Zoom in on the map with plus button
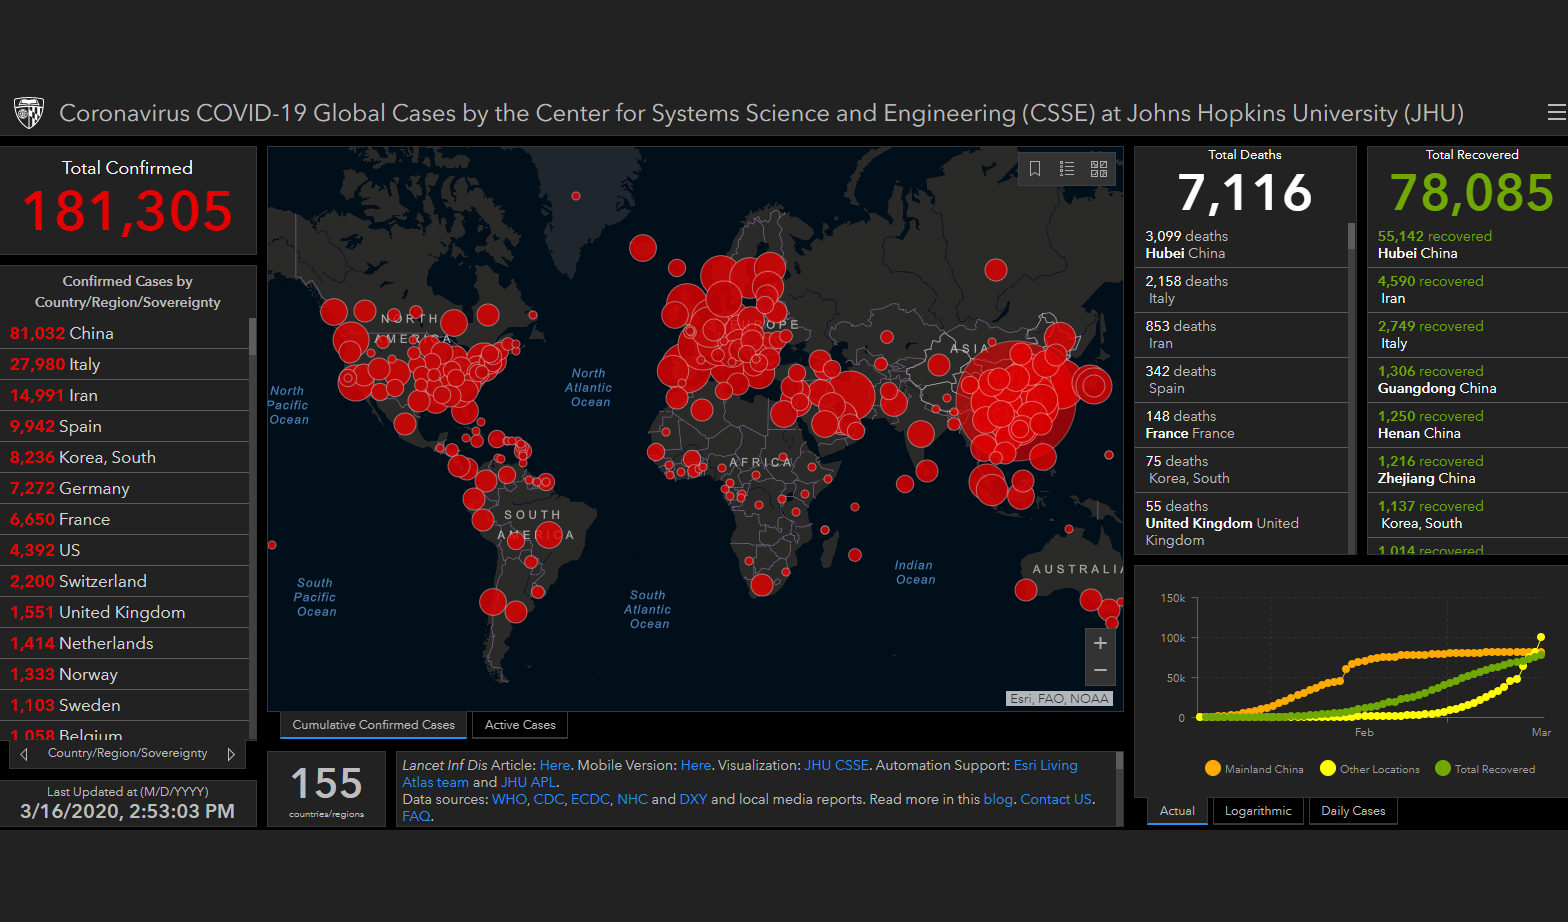 [1100, 643]
